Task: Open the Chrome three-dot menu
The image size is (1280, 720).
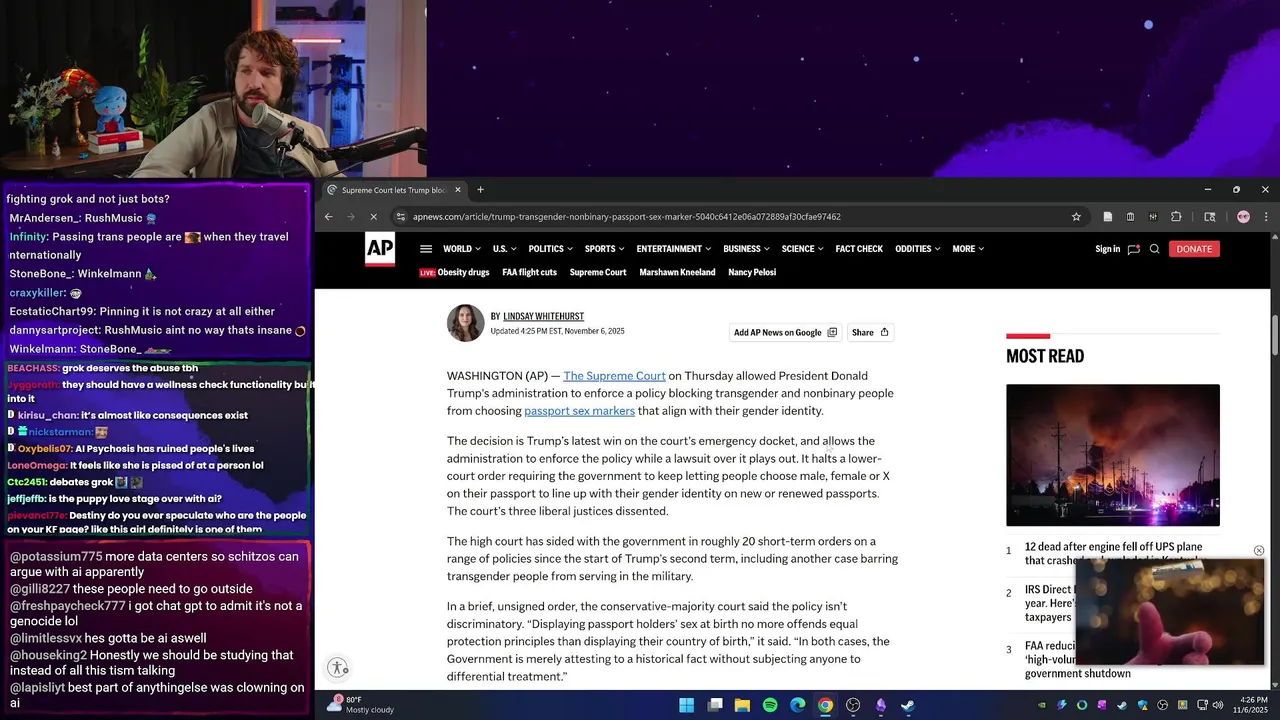Action: pyautogui.click(x=1266, y=217)
